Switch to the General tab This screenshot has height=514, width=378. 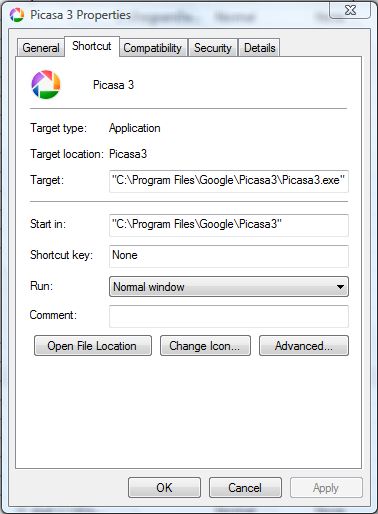click(41, 48)
